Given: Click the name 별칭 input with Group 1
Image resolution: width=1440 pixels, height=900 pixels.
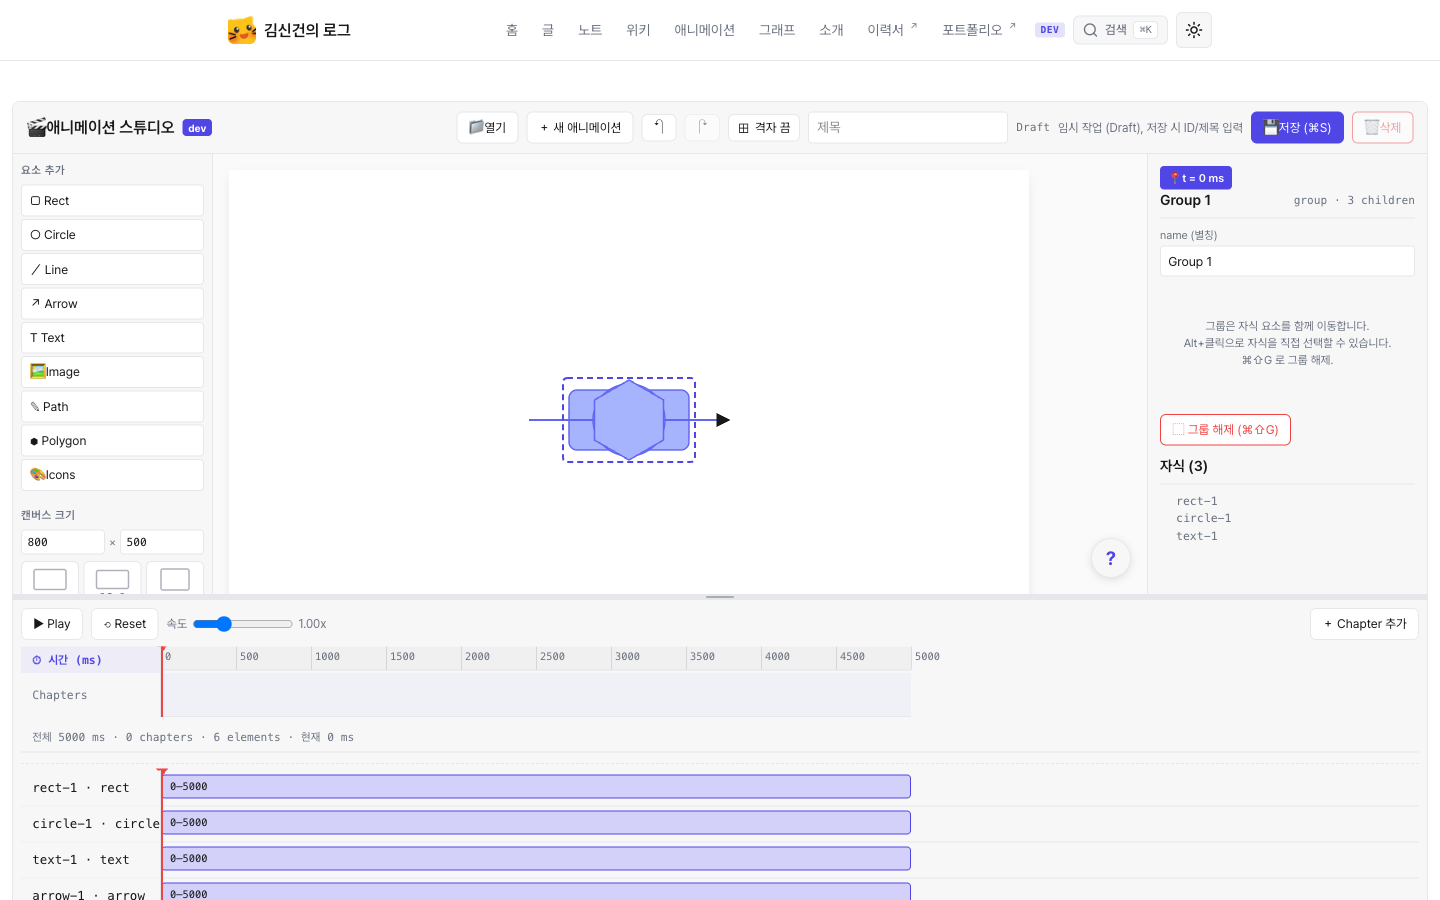Looking at the screenshot, I should coord(1287,262).
